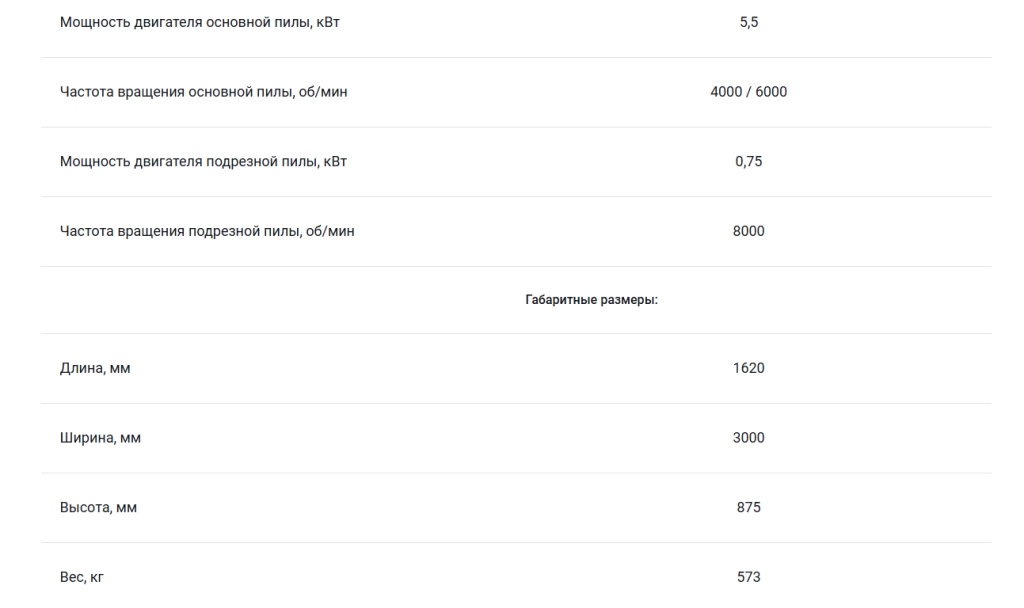Click the кВт unit in scoring saw power row

pos(335,161)
